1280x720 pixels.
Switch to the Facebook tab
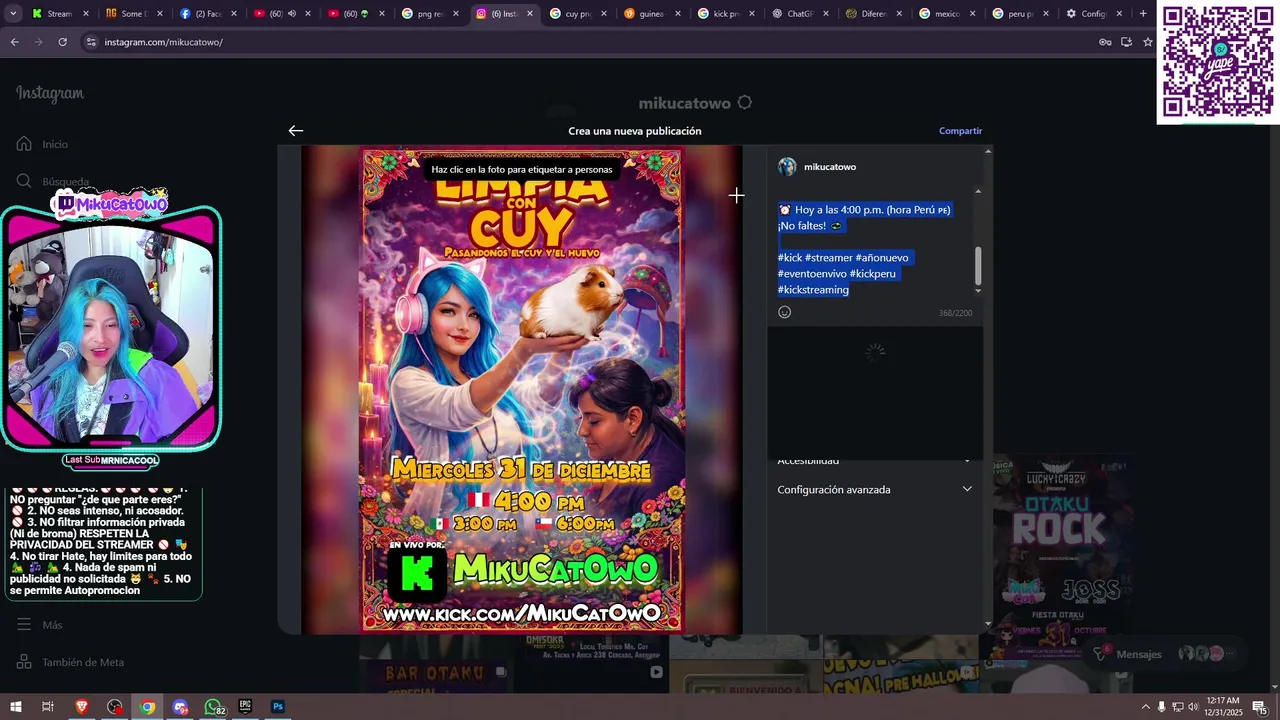[206, 14]
